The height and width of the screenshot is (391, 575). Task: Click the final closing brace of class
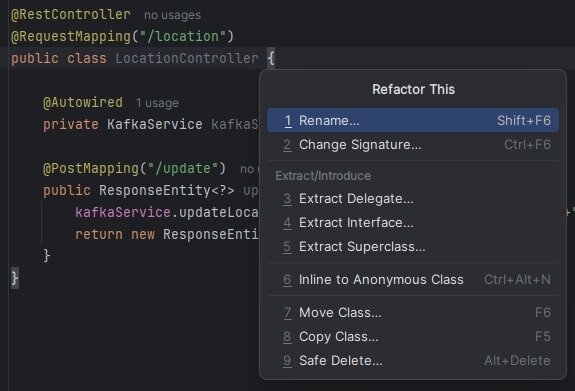tap(15, 278)
